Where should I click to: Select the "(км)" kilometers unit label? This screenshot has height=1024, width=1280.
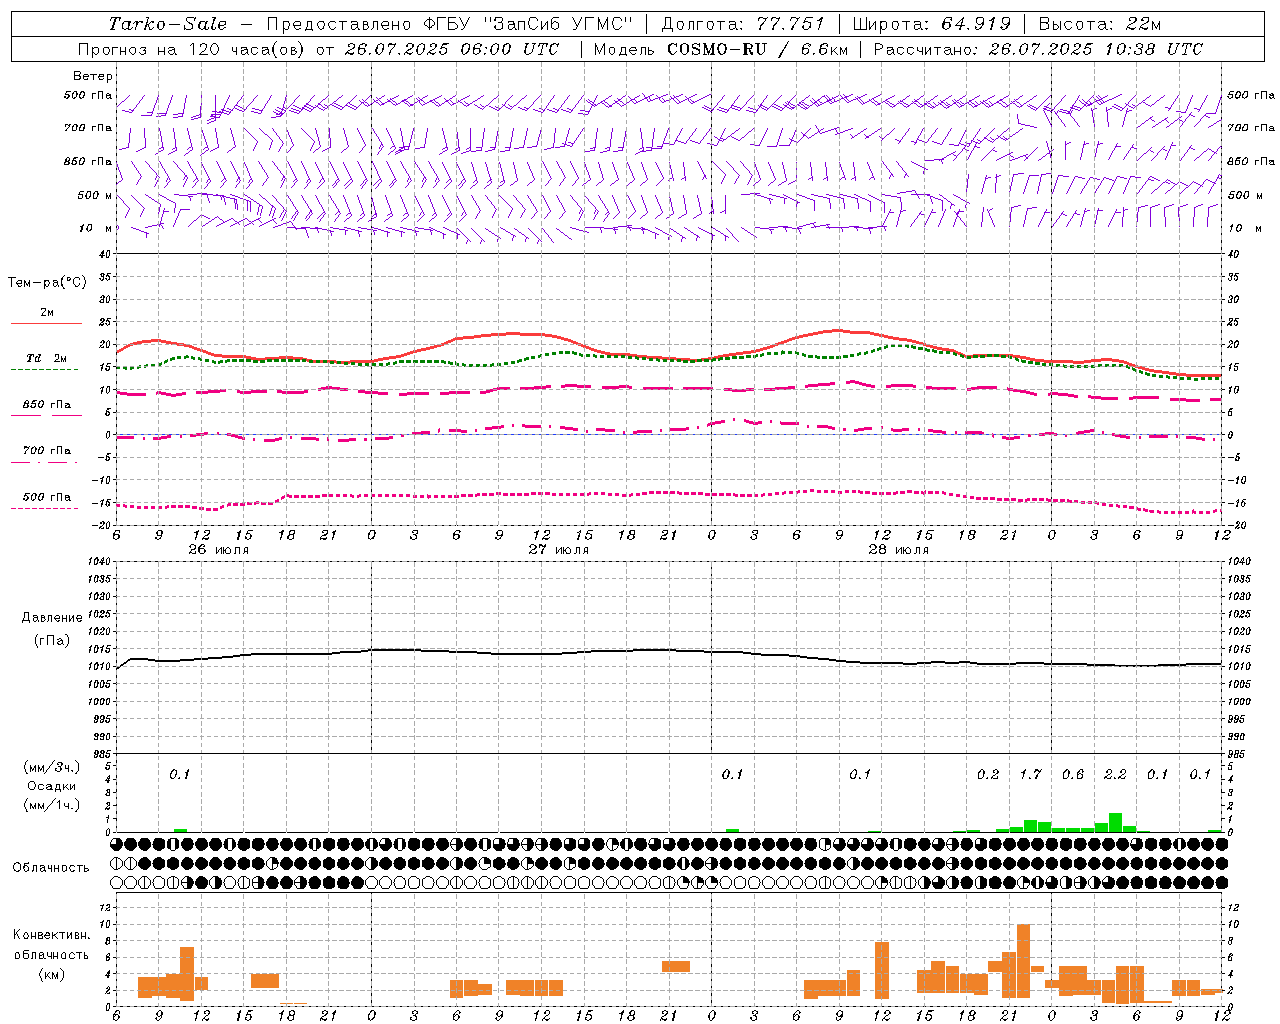[52, 974]
